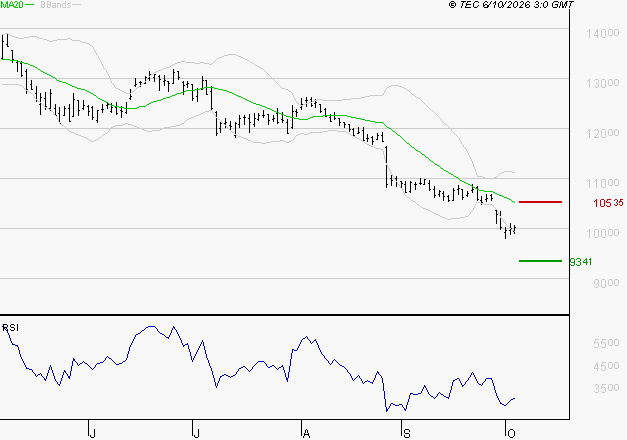Click the 90.00 price axis label
Image resolution: width=627 pixels, height=440 pixels.
[x=606, y=283]
